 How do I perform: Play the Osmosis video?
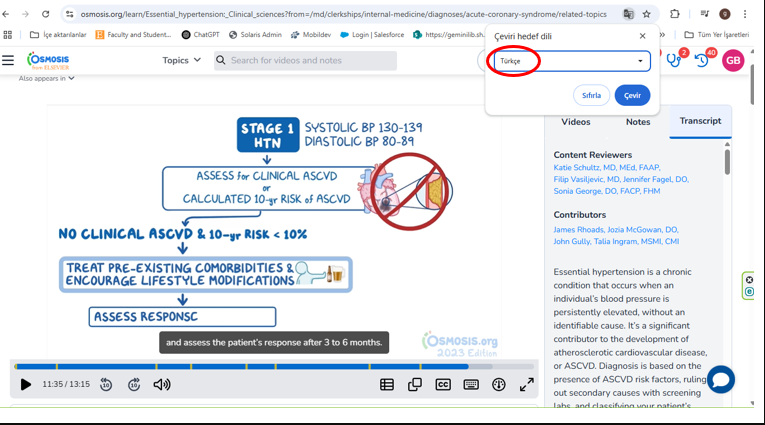(x=26, y=384)
